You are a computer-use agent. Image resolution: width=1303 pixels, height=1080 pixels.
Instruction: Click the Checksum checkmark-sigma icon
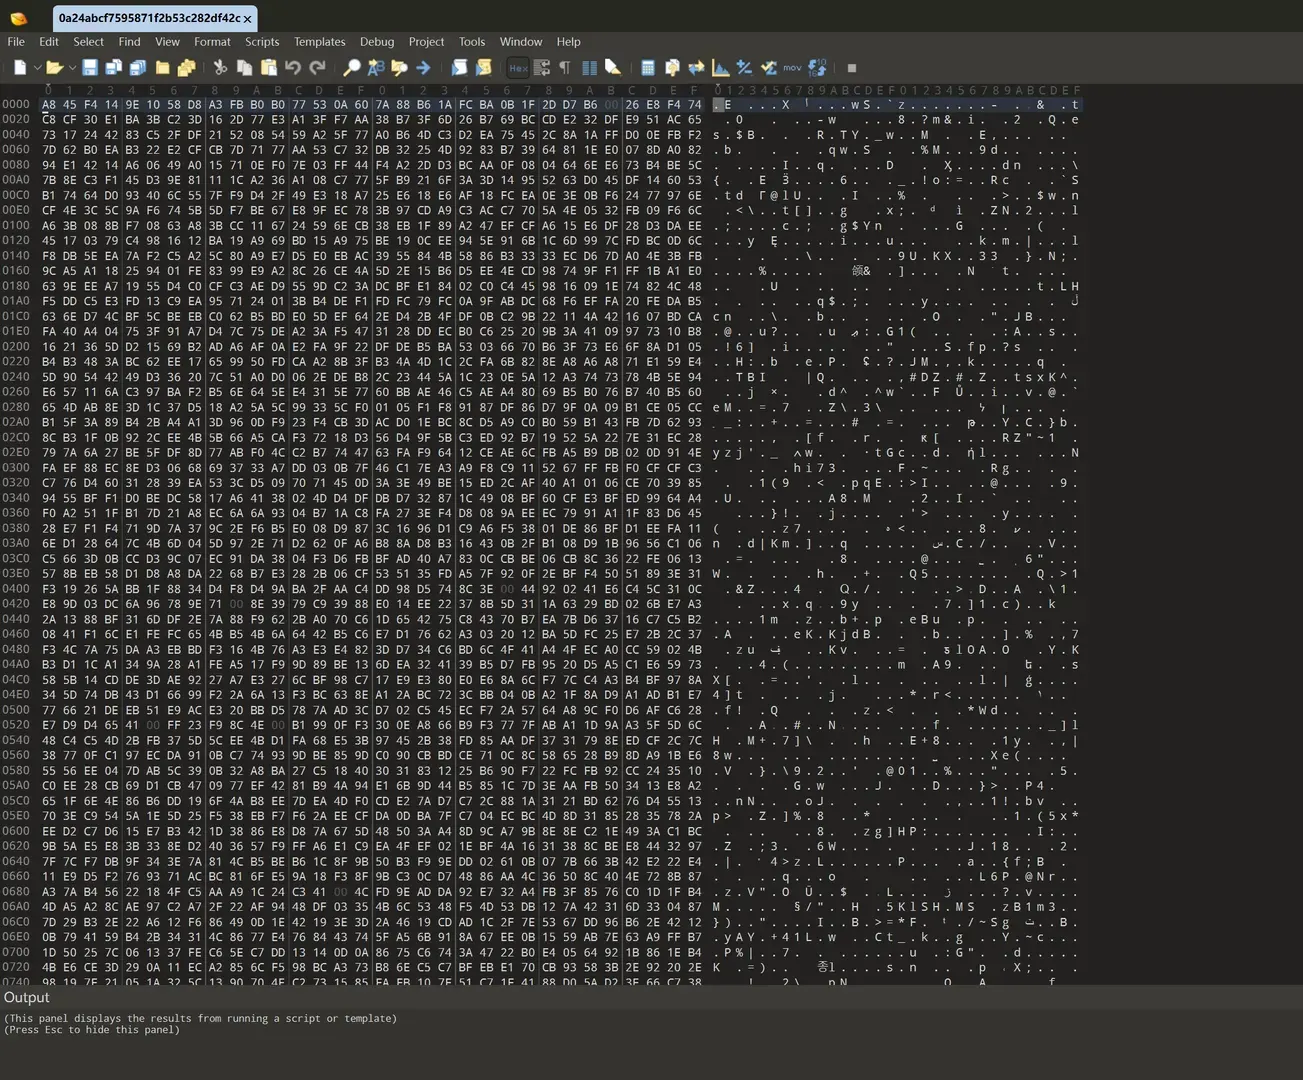[x=768, y=68]
